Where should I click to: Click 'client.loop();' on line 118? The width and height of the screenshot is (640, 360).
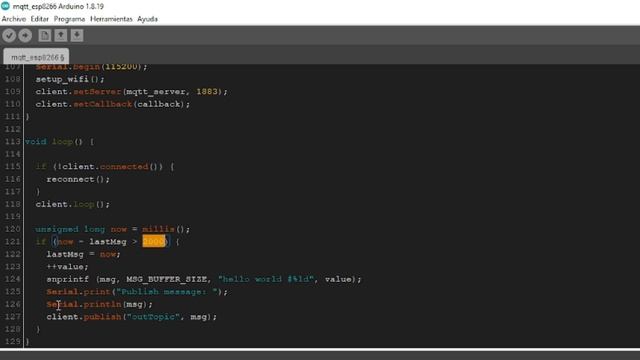click(73, 204)
